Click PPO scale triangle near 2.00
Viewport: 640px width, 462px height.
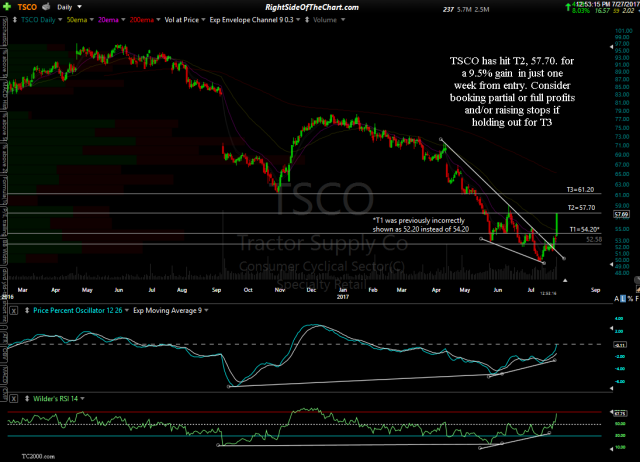pos(611,329)
